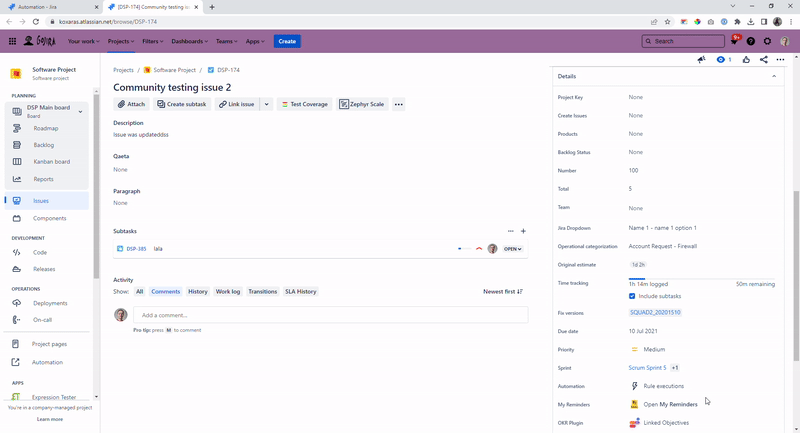Image resolution: width=800 pixels, height=433 pixels.
Task: Click the give feedback megaphone icon
Action: click(x=702, y=60)
